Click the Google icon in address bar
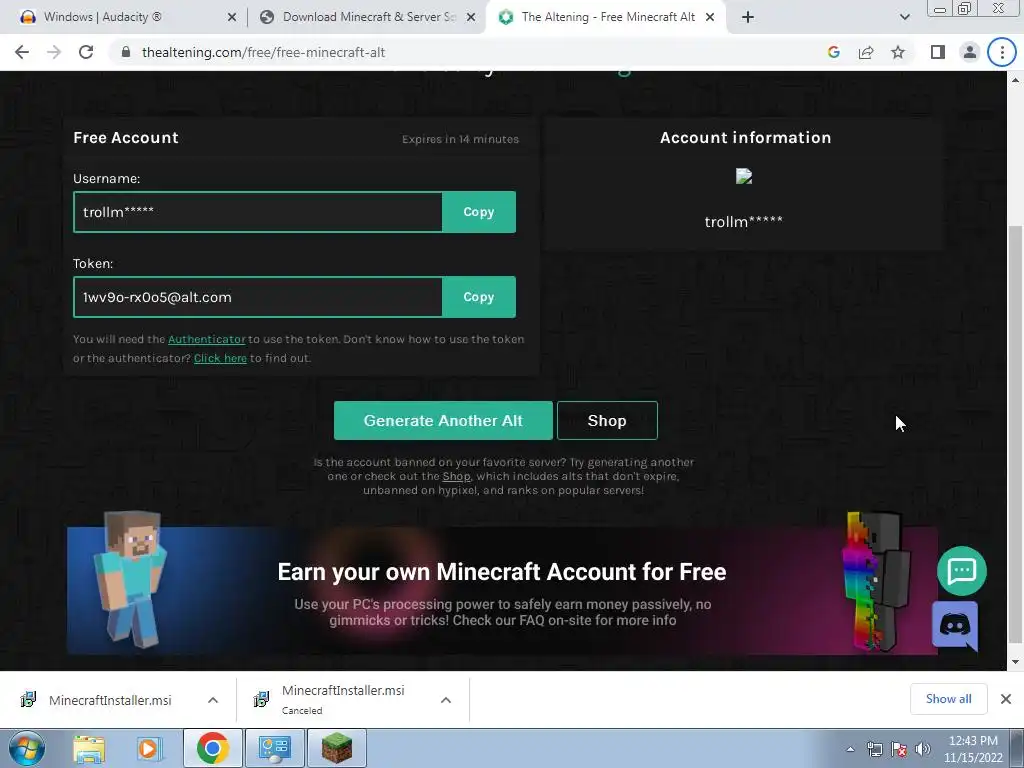This screenshot has width=1024, height=768. coord(833,52)
